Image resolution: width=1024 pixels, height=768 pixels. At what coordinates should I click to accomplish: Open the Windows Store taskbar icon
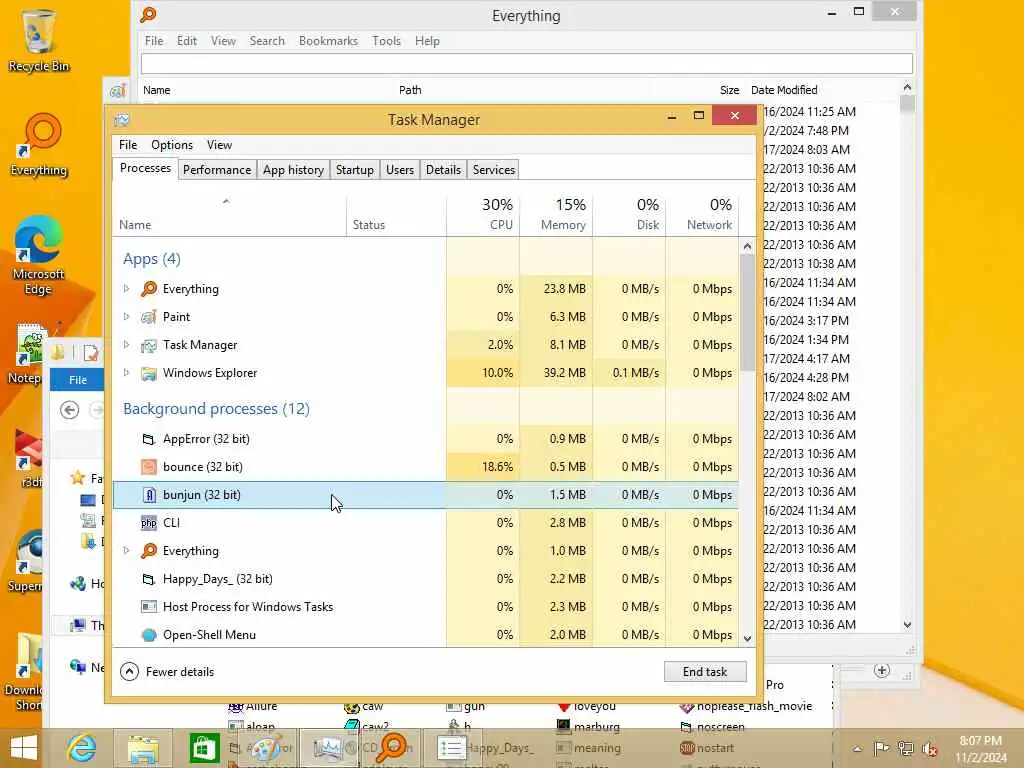point(204,748)
